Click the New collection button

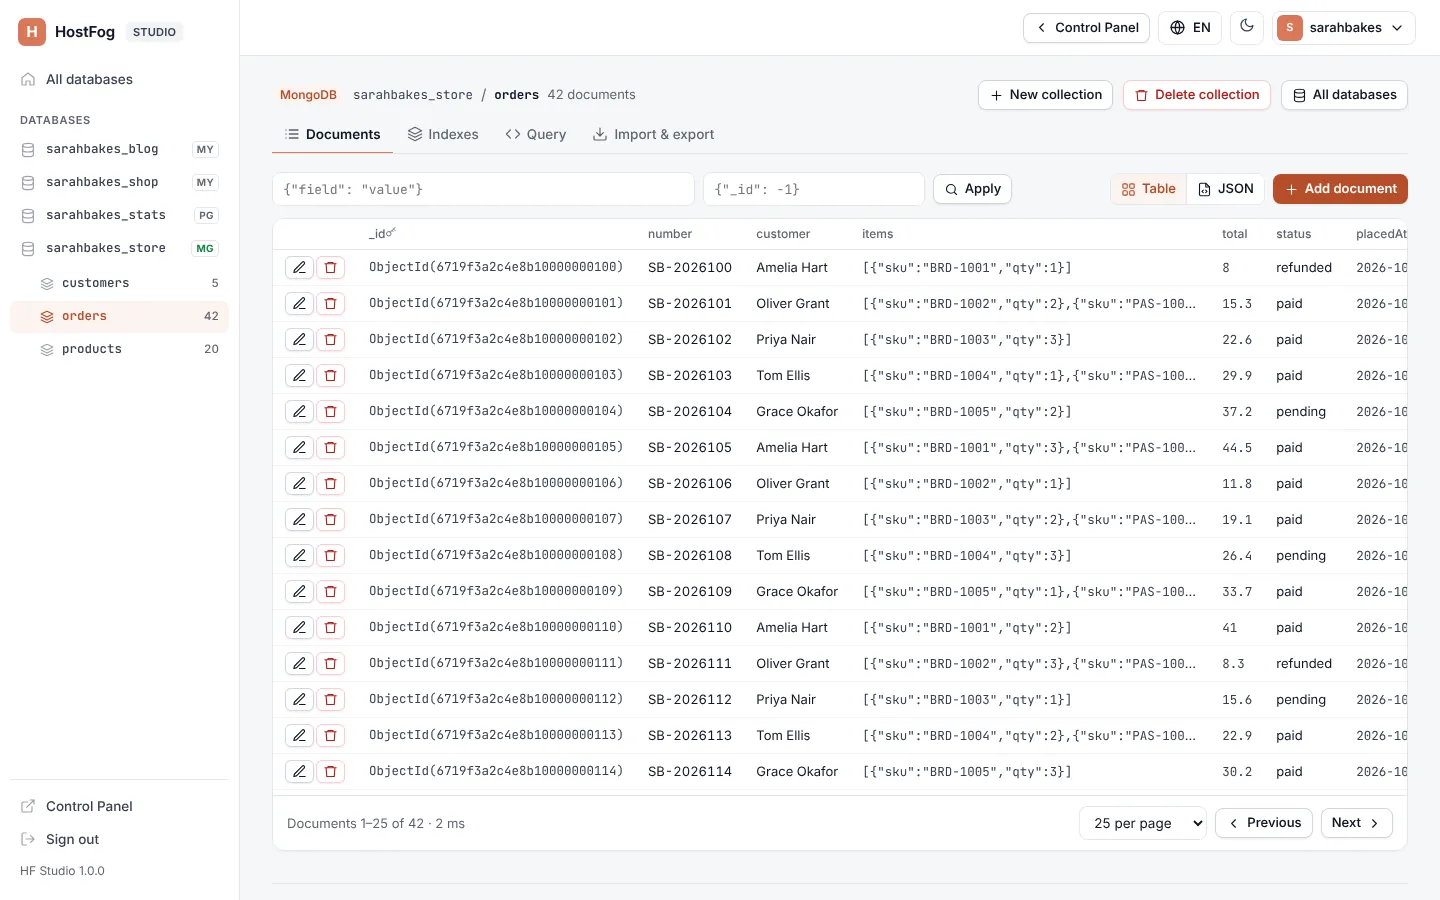(x=1046, y=95)
